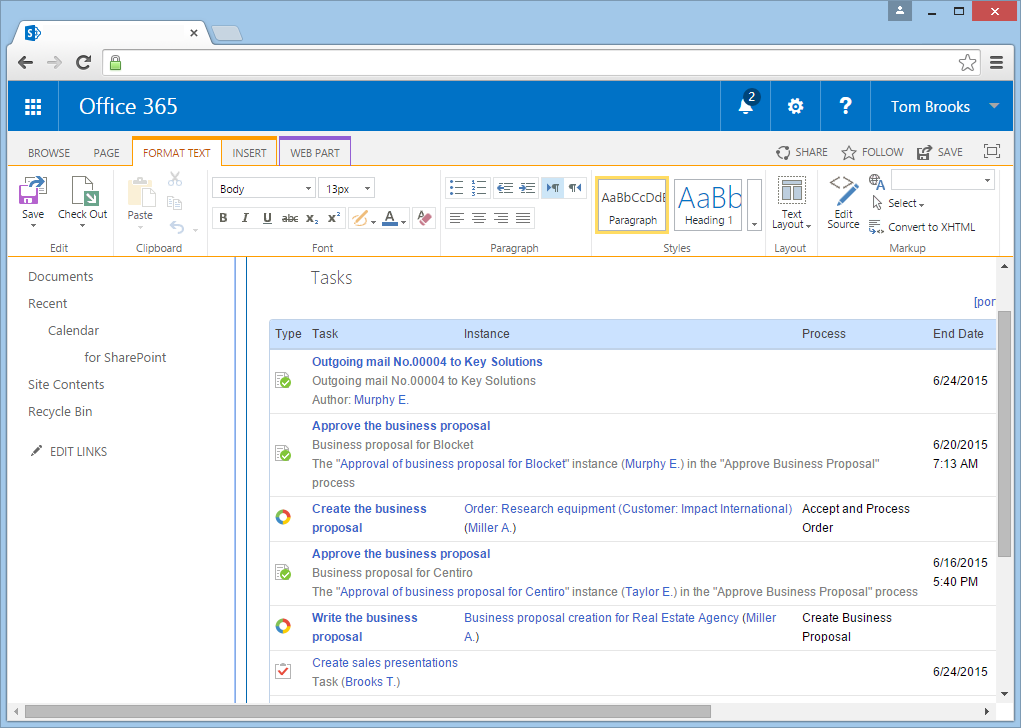Image resolution: width=1021 pixels, height=728 pixels.
Task: Switch to the FORMAT TEXT tab
Action: coord(176,152)
